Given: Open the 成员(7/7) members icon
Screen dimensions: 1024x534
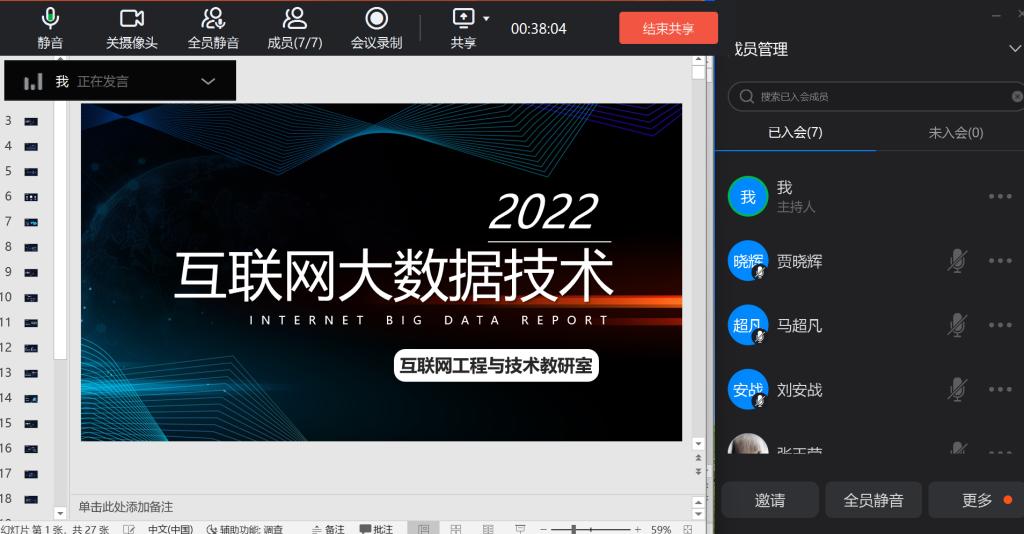Looking at the screenshot, I should pos(294,28).
